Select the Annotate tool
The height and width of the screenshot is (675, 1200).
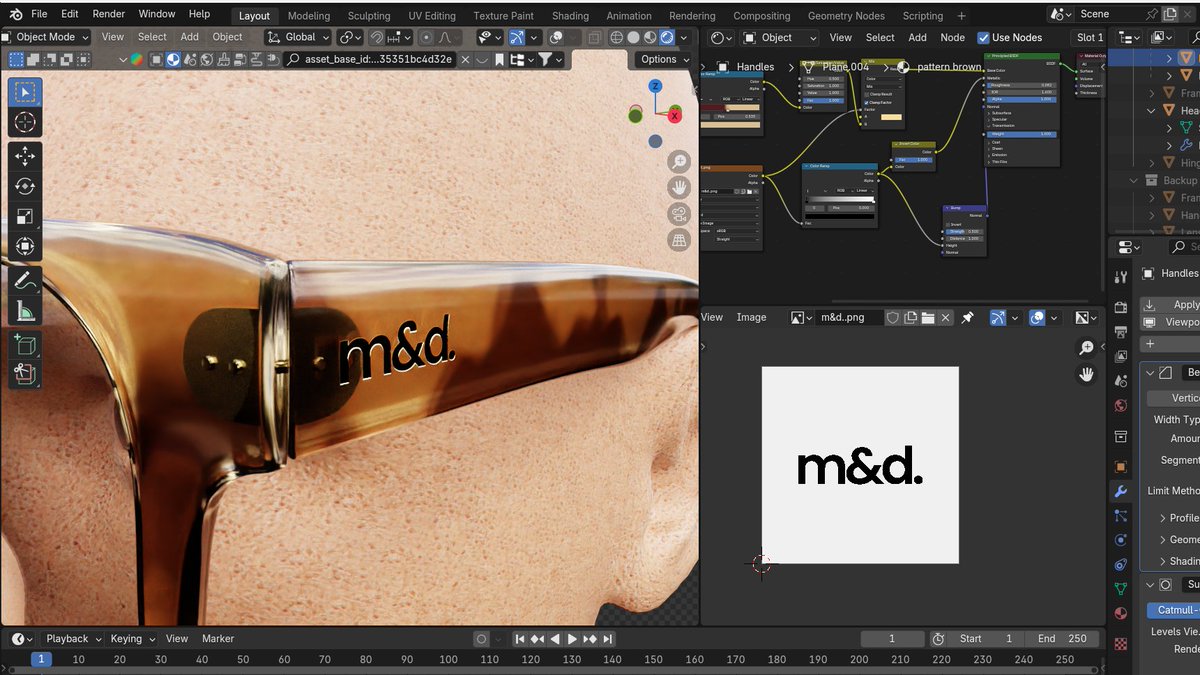[25, 281]
